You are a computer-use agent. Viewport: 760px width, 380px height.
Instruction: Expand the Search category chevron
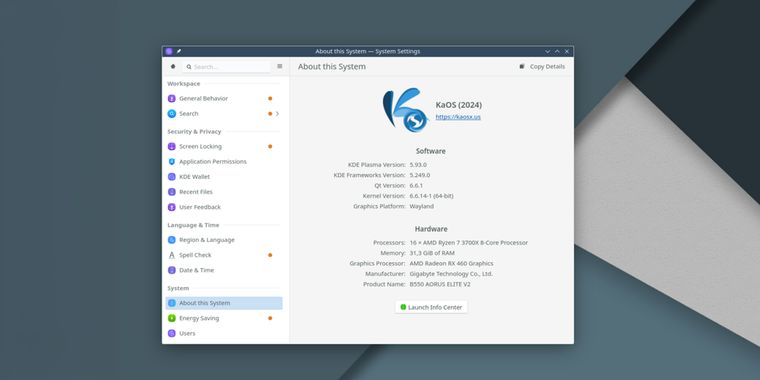click(277, 114)
